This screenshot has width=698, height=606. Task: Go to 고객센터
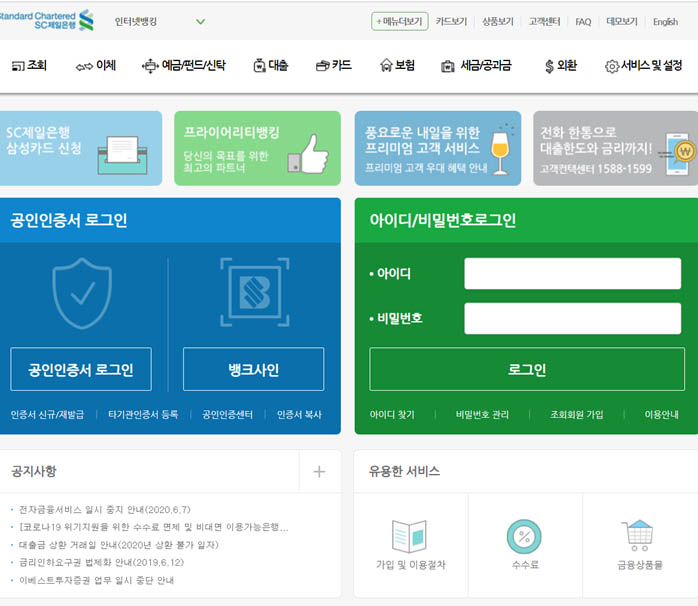544,21
